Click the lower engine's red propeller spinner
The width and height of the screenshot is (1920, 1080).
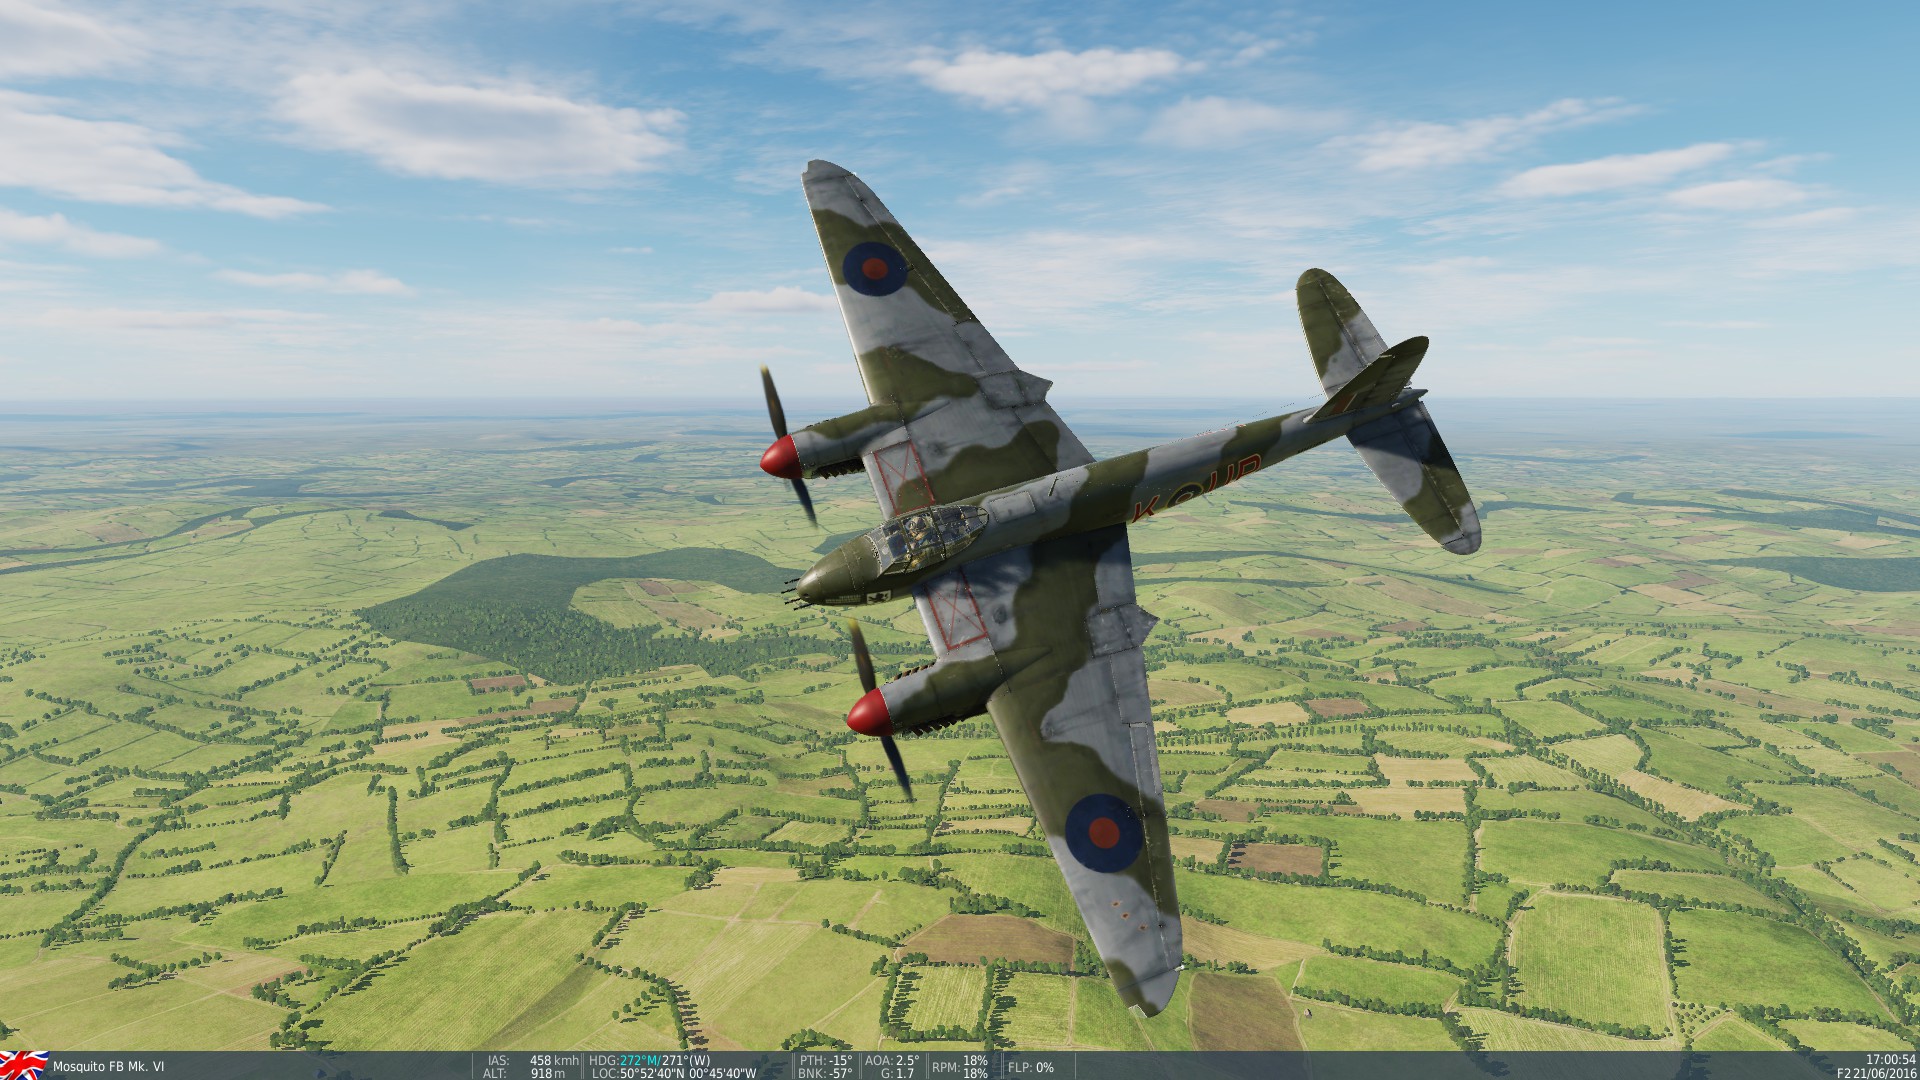point(867,712)
